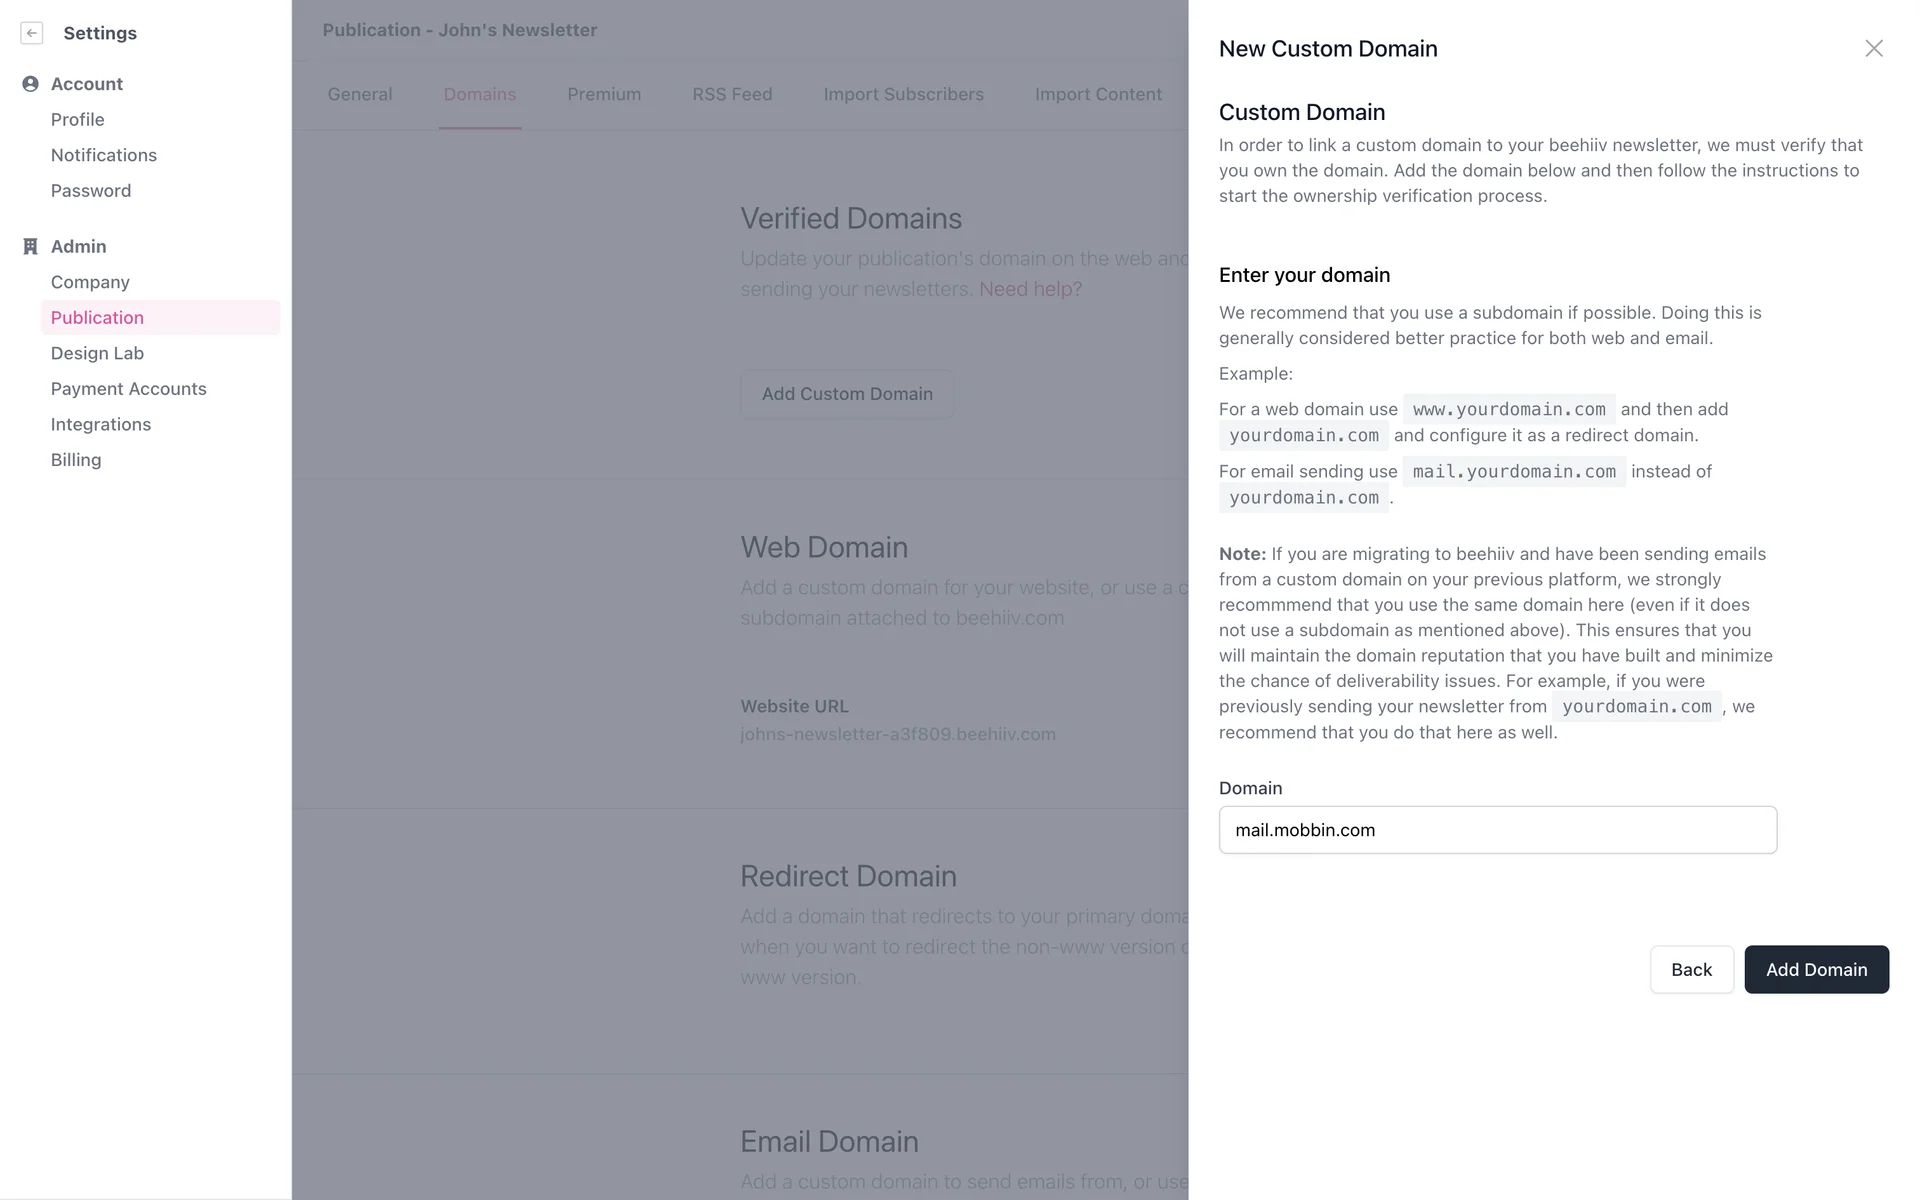Click the Domain text input field
The height and width of the screenshot is (1200, 1920).
coord(1497,830)
